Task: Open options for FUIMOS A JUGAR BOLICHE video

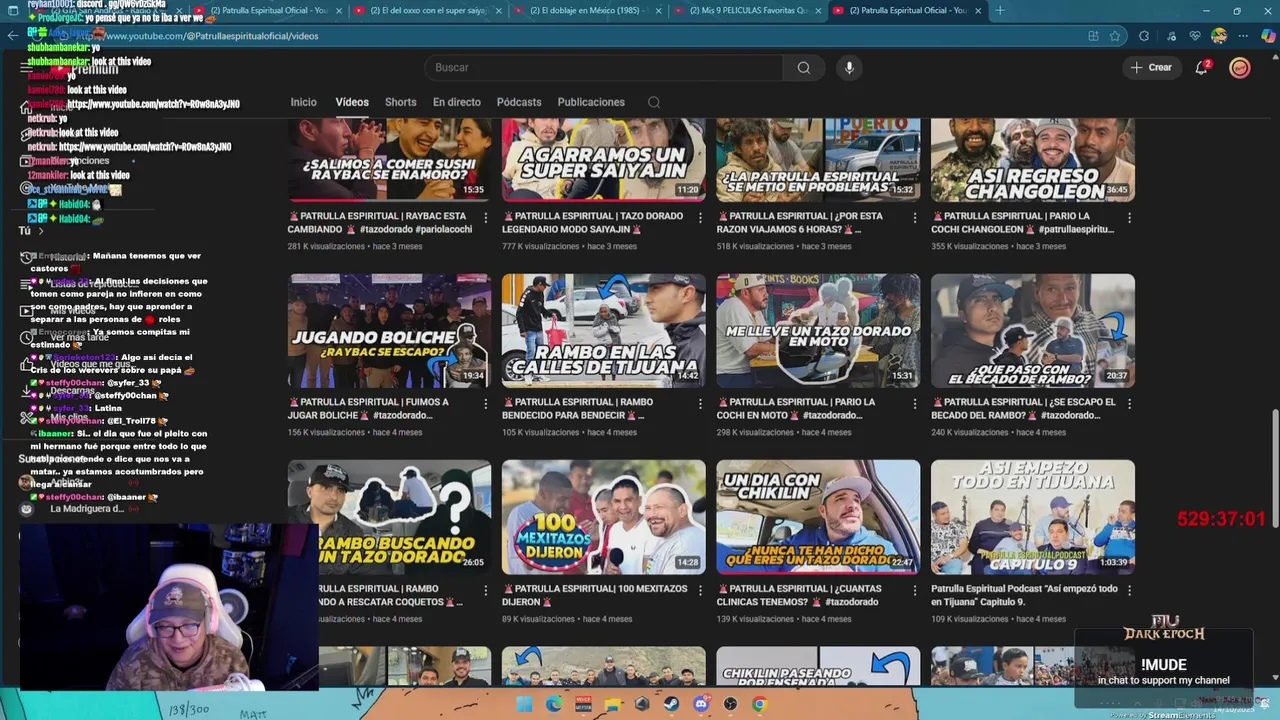Action: point(486,403)
